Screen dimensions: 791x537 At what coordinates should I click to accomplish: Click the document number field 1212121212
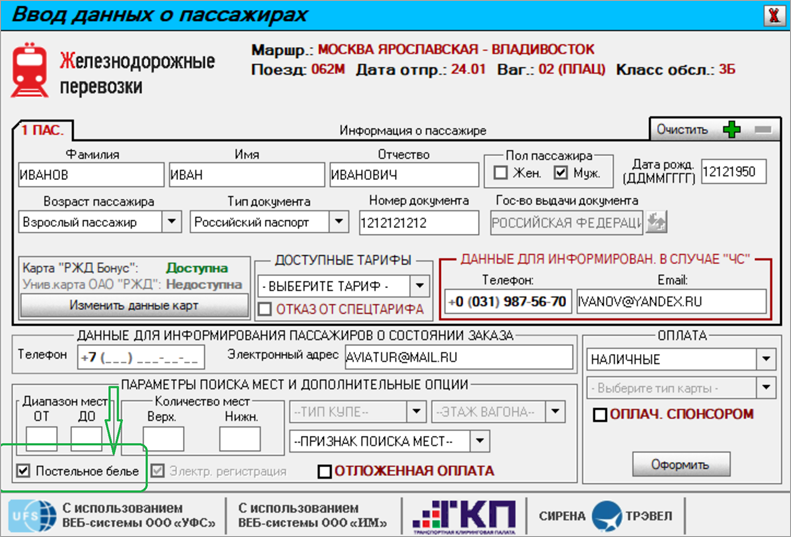click(x=419, y=223)
